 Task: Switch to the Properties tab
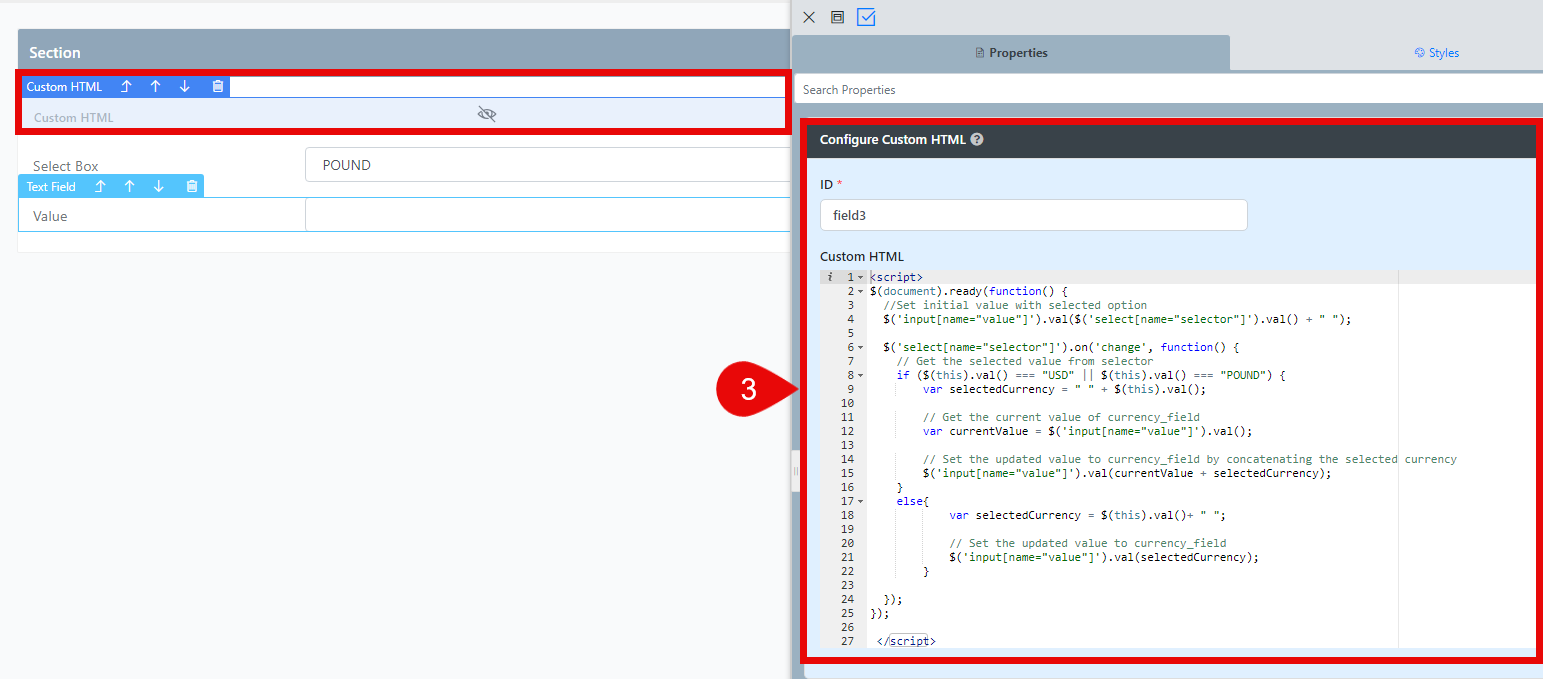[1011, 53]
